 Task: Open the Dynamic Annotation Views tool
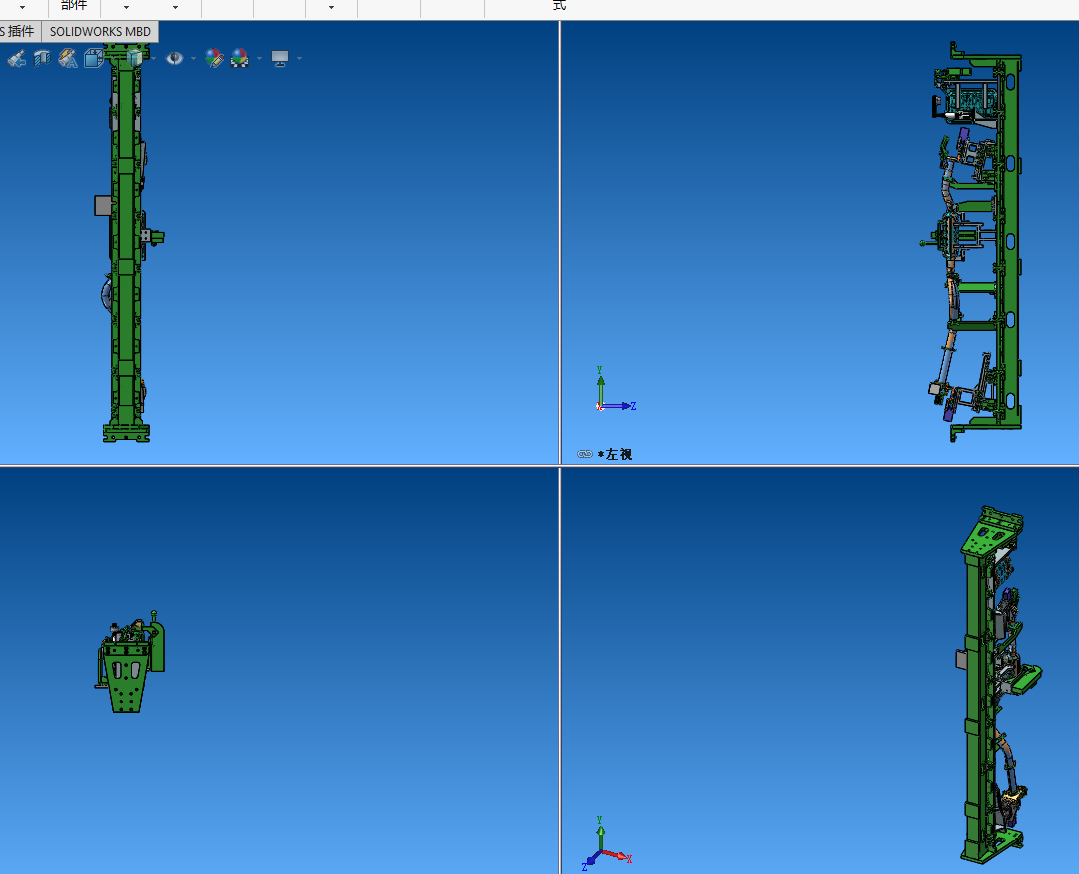(68, 59)
